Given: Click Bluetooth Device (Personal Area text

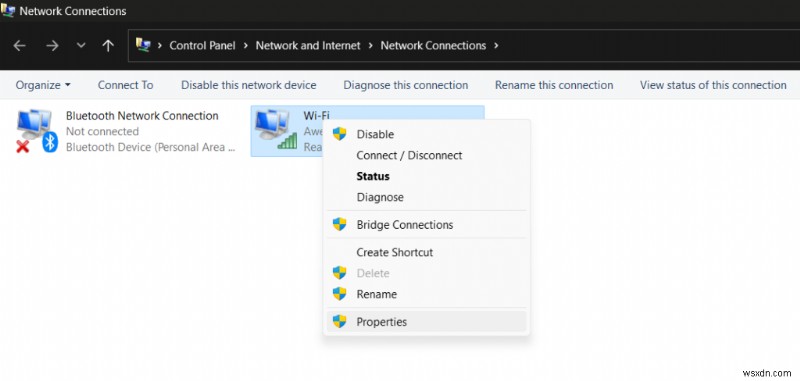Looking at the screenshot, I should 151,147.
